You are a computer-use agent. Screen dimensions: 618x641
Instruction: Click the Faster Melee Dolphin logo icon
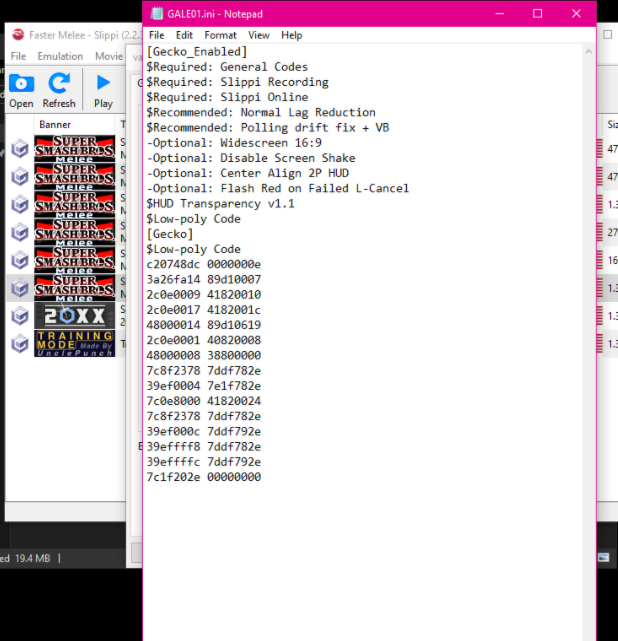pyautogui.click(x=18, y=35)
